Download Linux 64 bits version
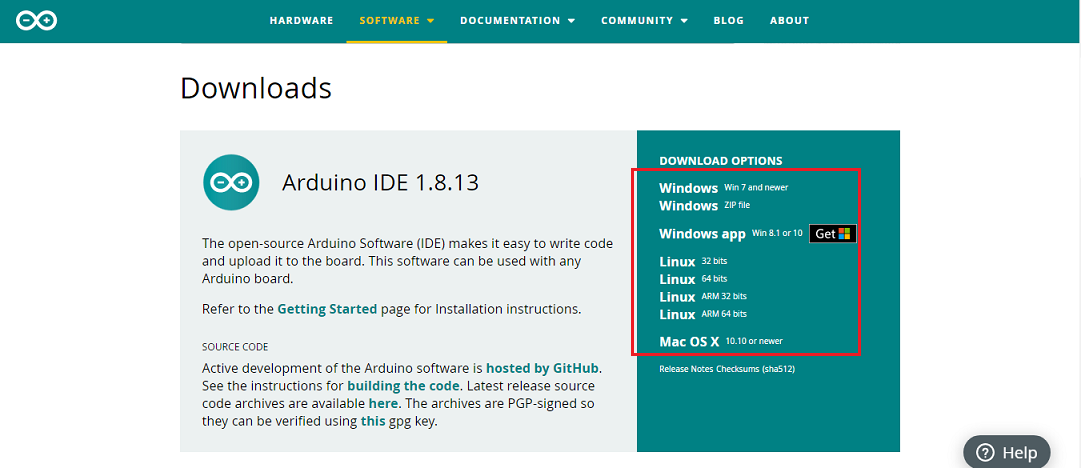This screenshot has width=1081, height=468. pyautogui.click(x=693, y=279)
